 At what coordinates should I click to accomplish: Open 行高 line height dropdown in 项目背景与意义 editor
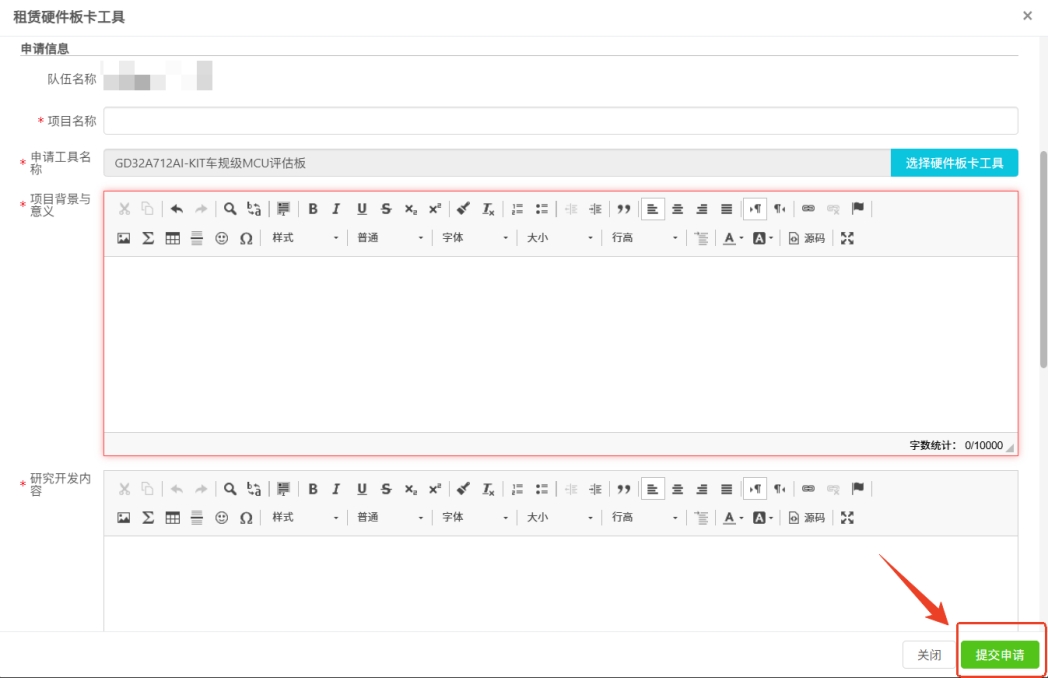pyautogui.click(x=645, y=238)
